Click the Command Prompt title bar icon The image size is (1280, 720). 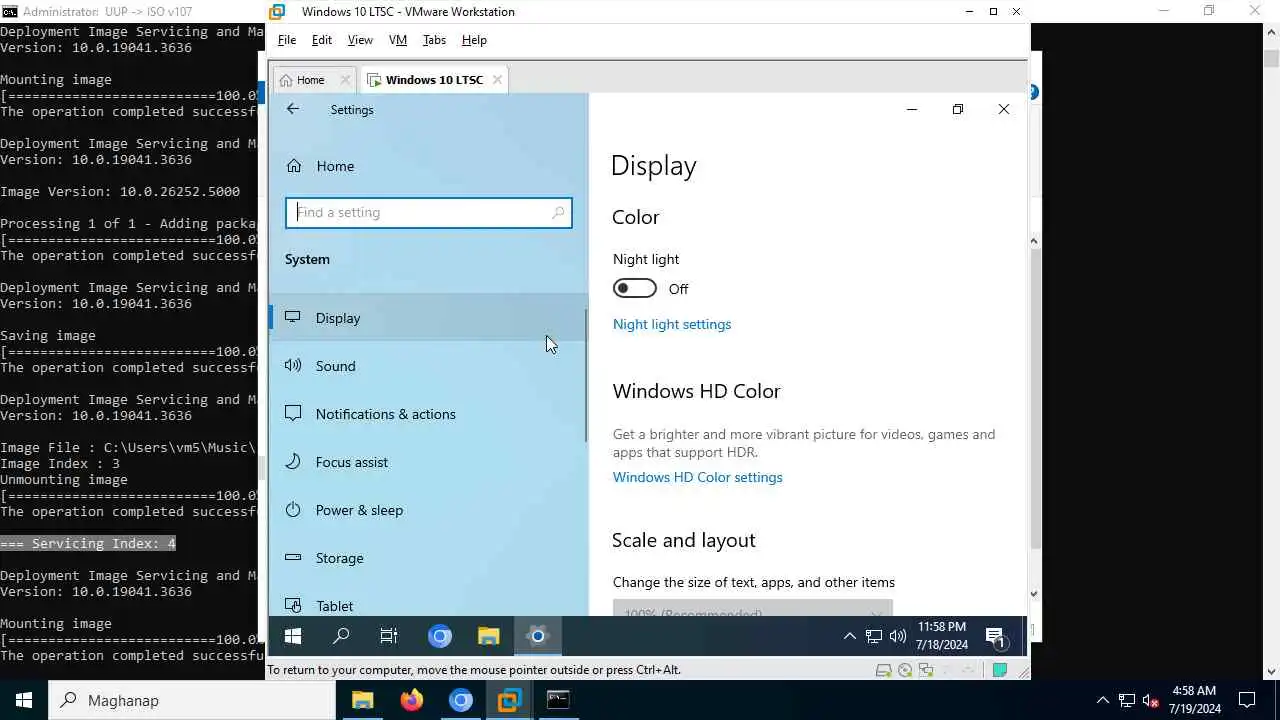click(9, 11)
